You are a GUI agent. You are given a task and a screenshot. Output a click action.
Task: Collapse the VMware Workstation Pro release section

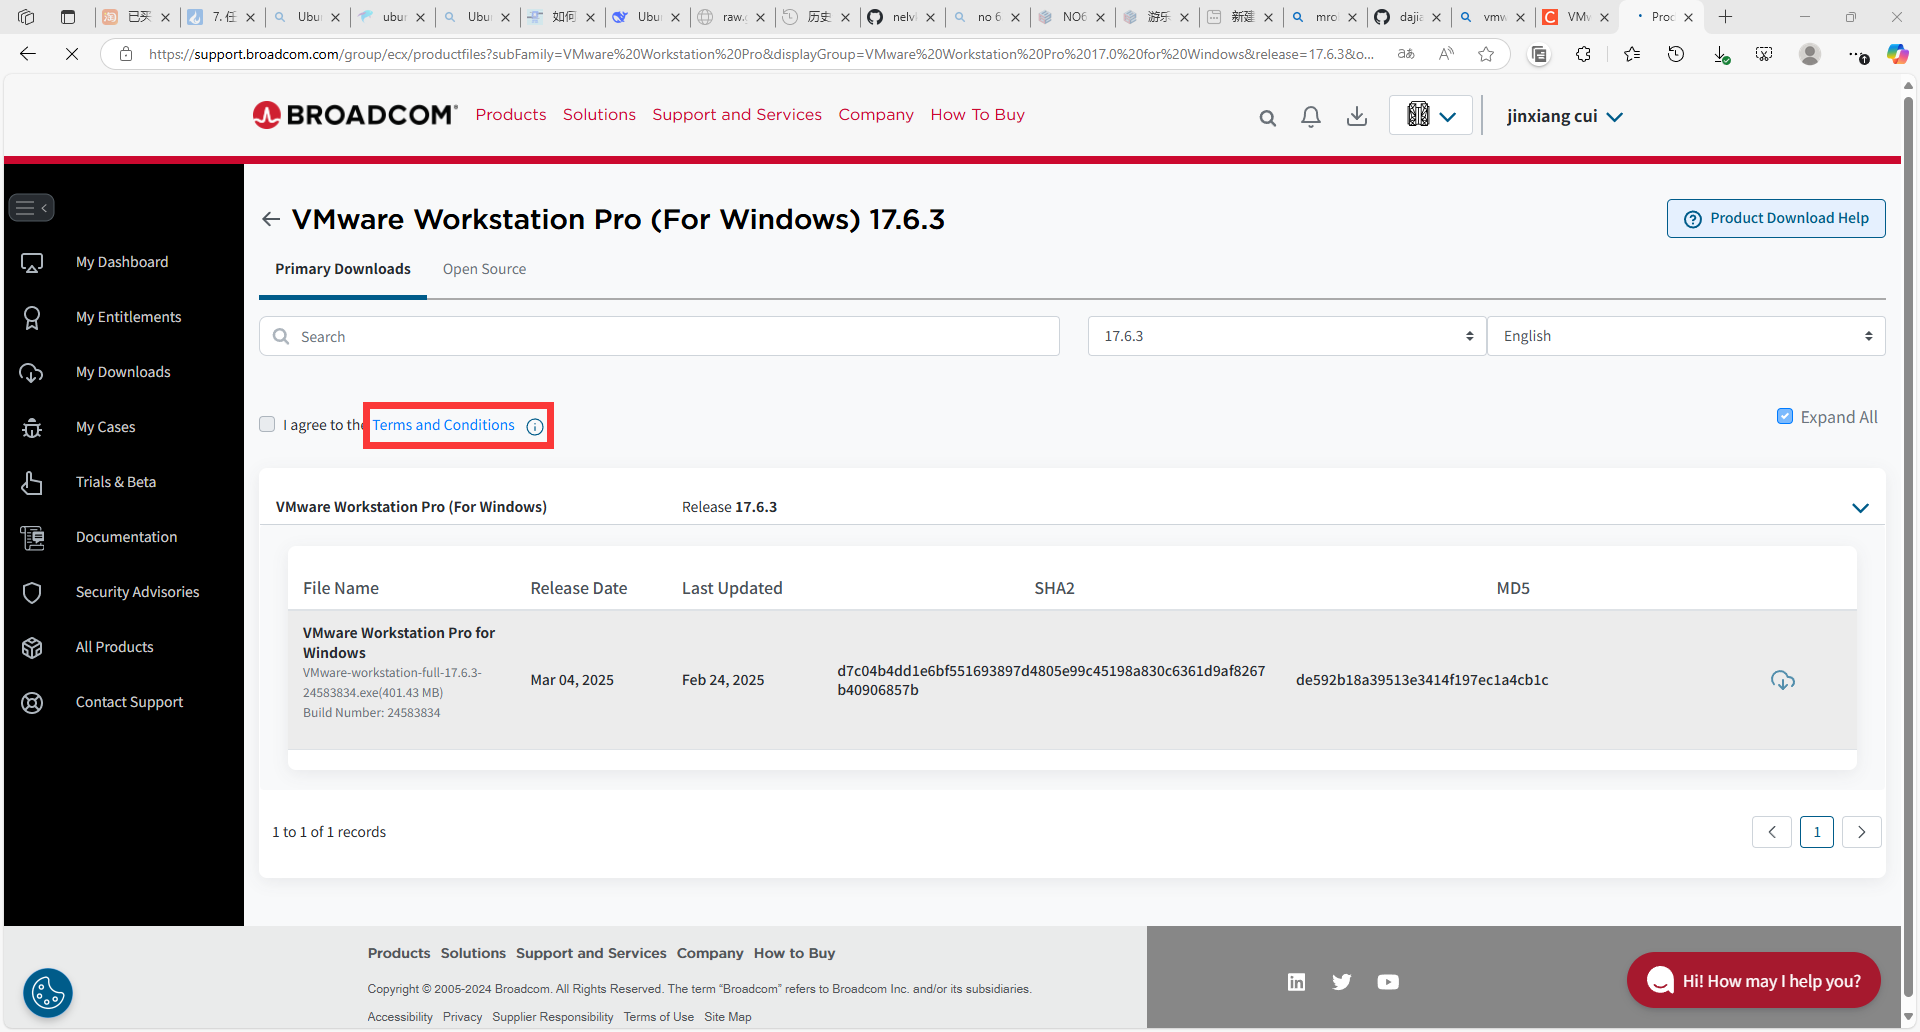click(1860, 508)
